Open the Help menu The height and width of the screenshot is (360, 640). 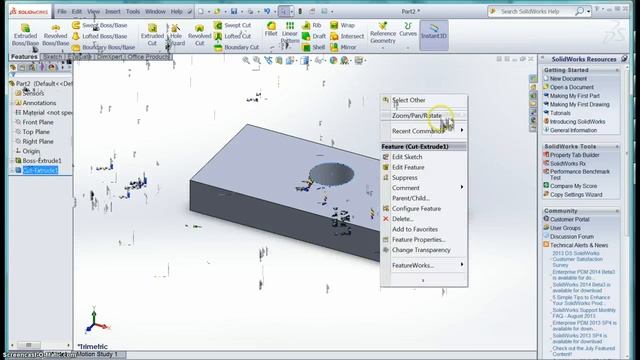(176, 11)
